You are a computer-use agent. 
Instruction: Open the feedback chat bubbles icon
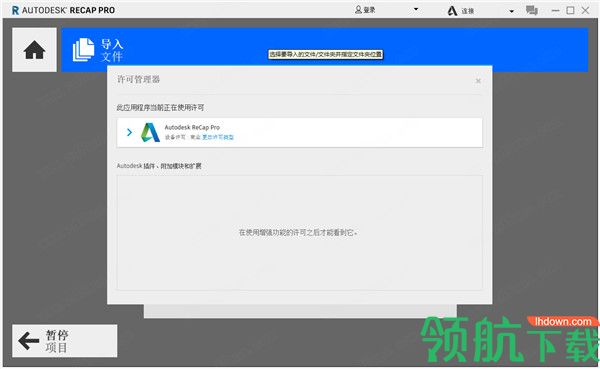coord(532,10)
